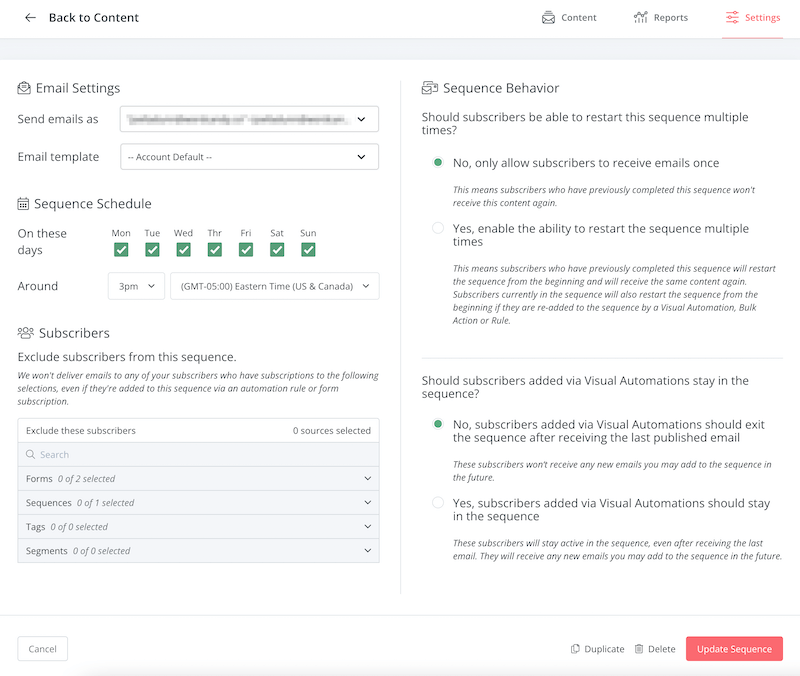Click the Reports chart icon

click(x=641, y=18)
